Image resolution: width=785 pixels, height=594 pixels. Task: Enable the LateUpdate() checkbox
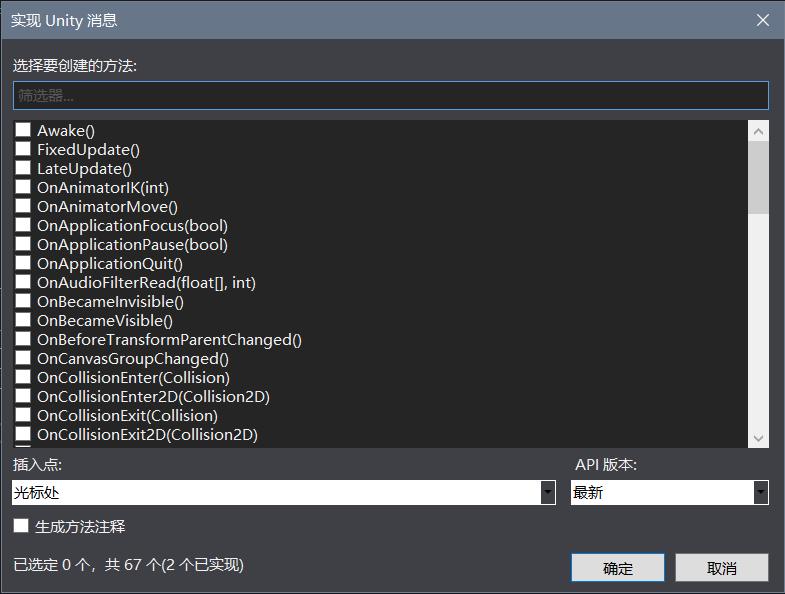tap(23, 168)
